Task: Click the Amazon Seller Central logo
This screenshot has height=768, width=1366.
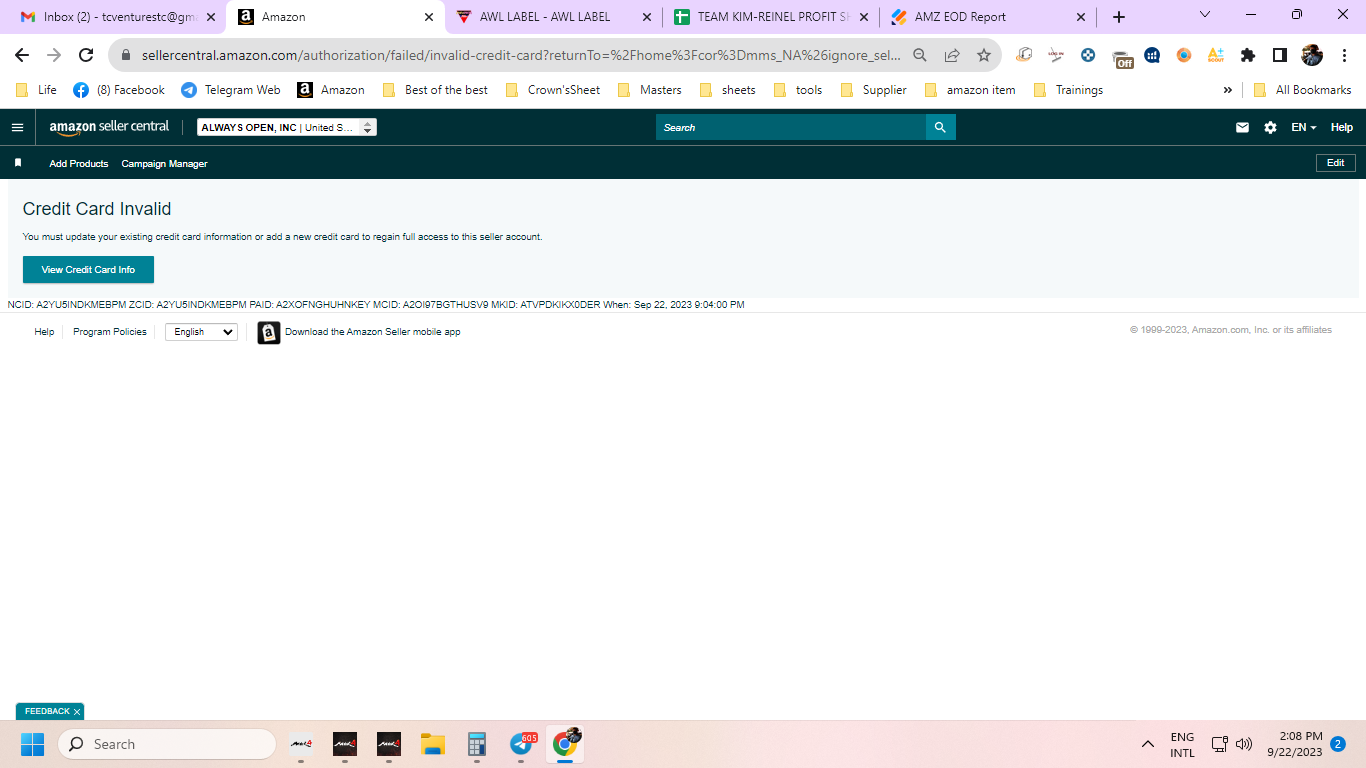Action: pyautogui.click(x=109, y=127)
